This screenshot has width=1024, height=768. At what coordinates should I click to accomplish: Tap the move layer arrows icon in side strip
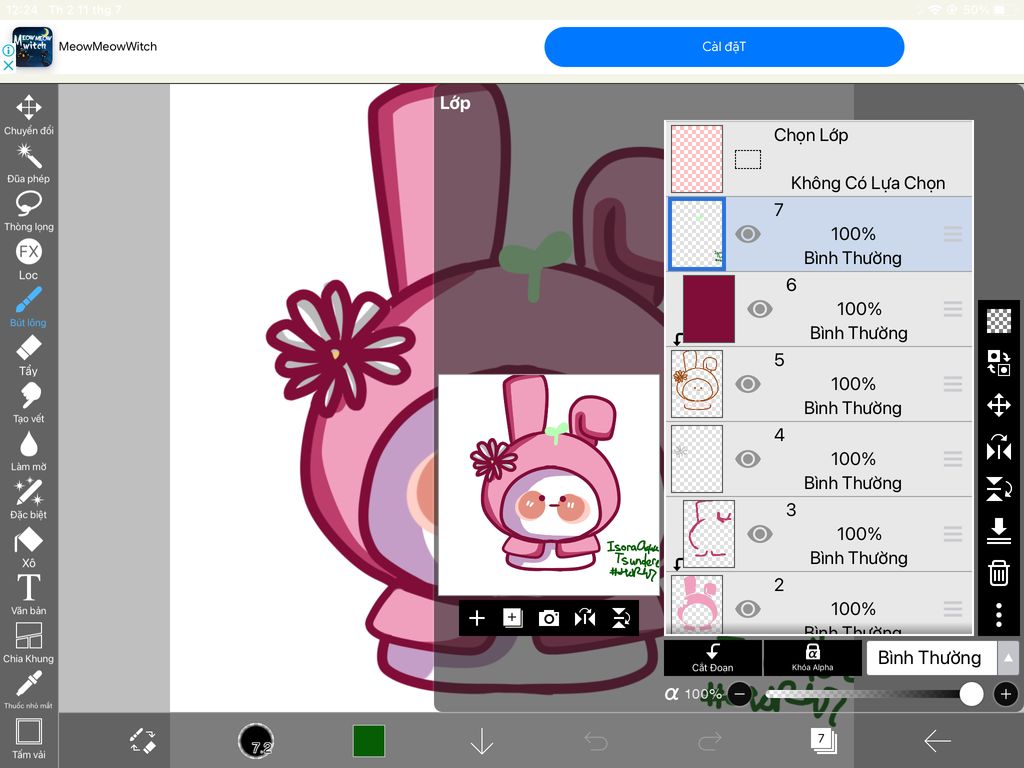point(999,405)
